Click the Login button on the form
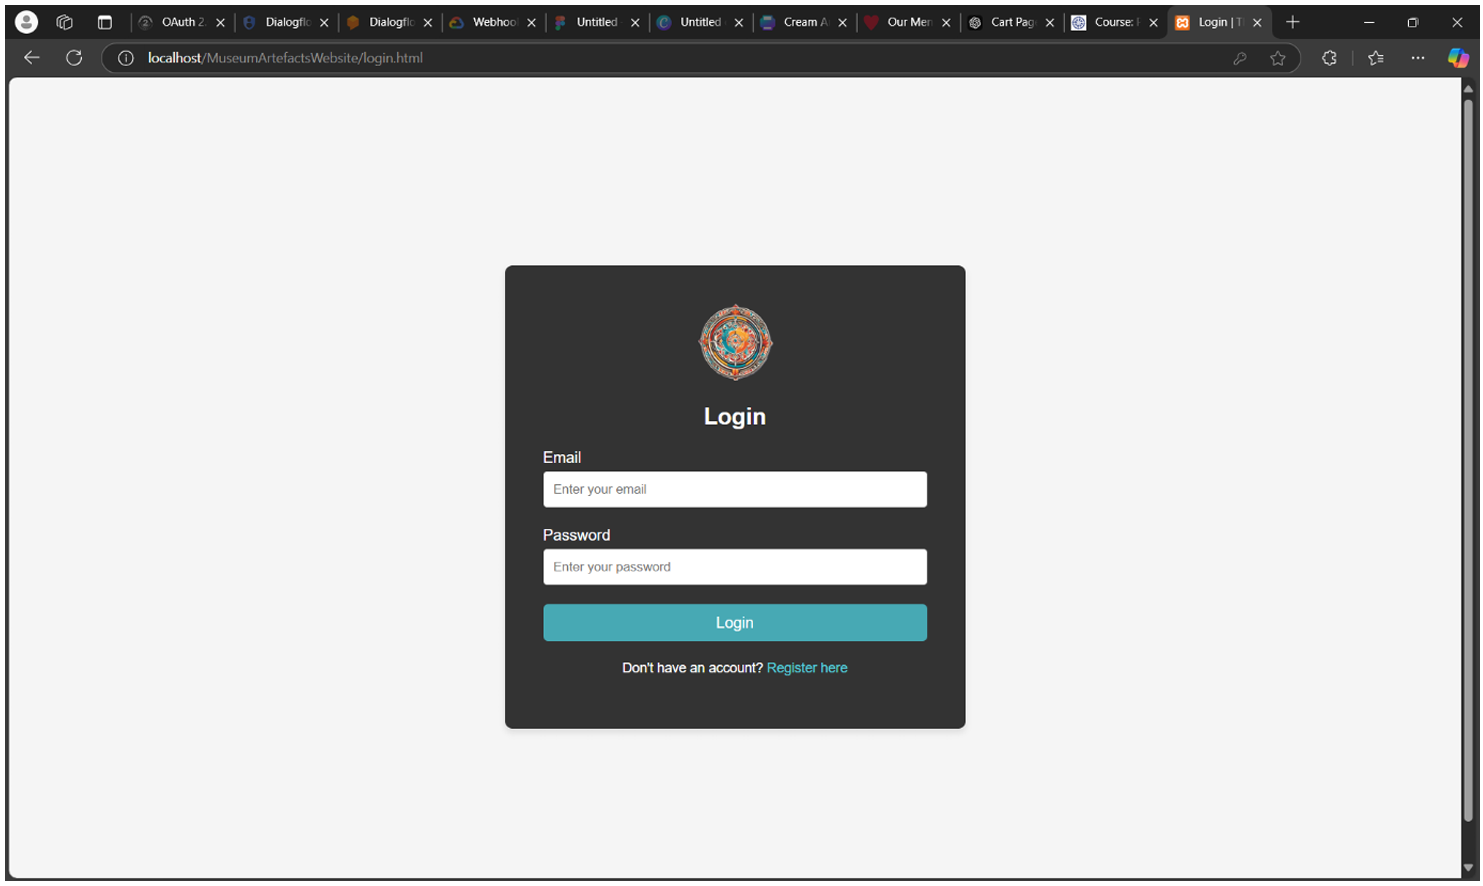Image resolution: width=1483 pixels, height=886 pixels. click(x=734, y=622)
